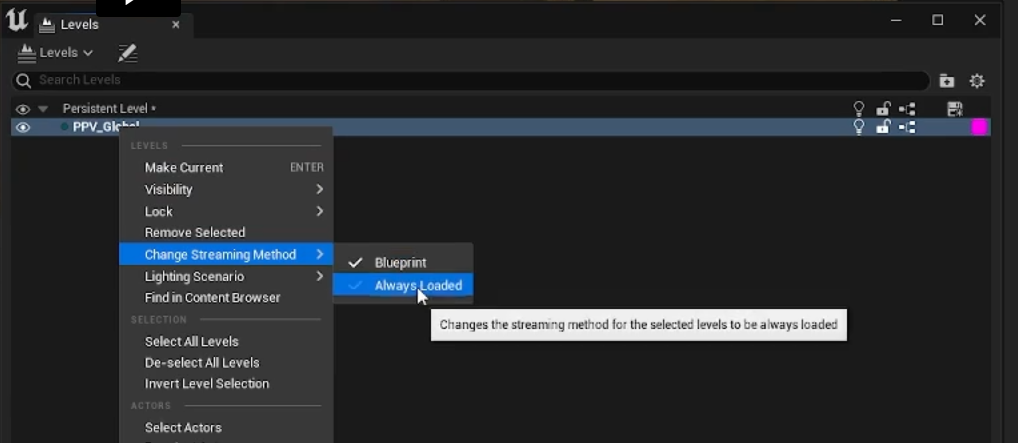
Task: Select the Persistent Level row
Action: [501, 109]
